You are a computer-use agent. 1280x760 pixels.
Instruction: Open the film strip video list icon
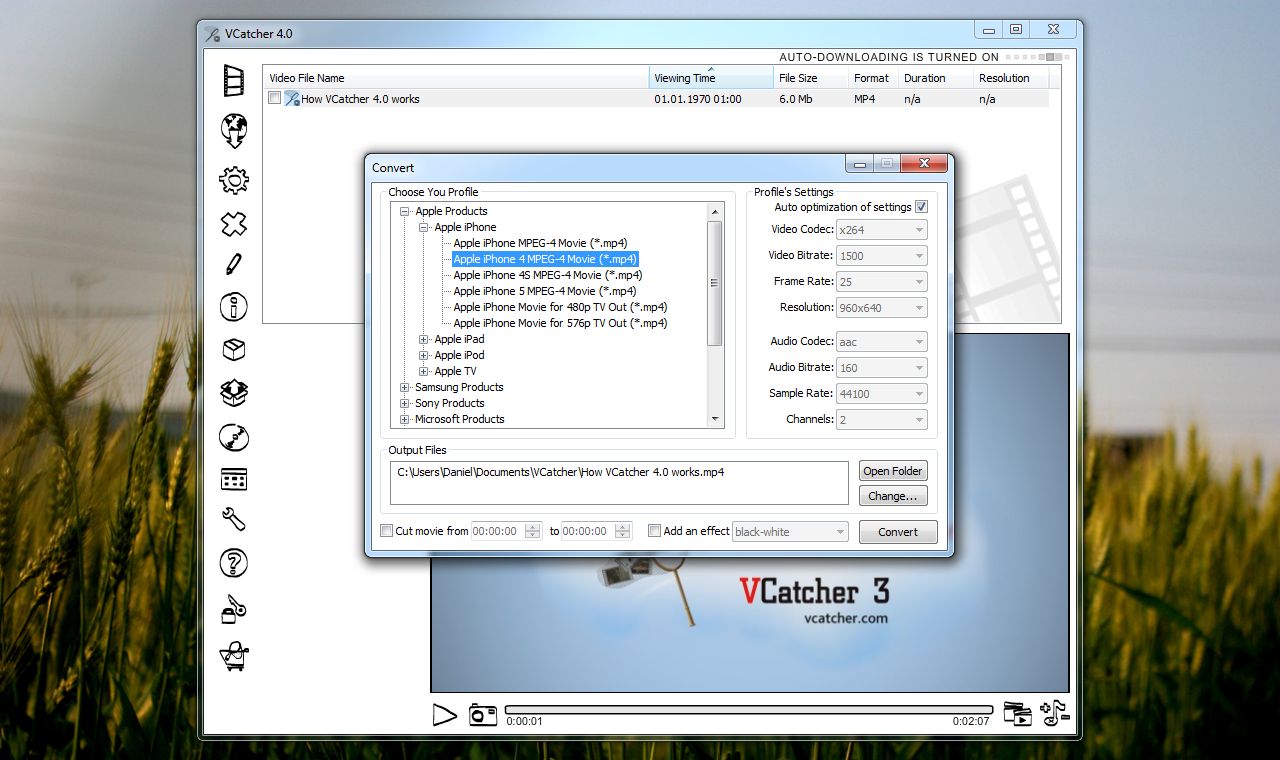234,80
